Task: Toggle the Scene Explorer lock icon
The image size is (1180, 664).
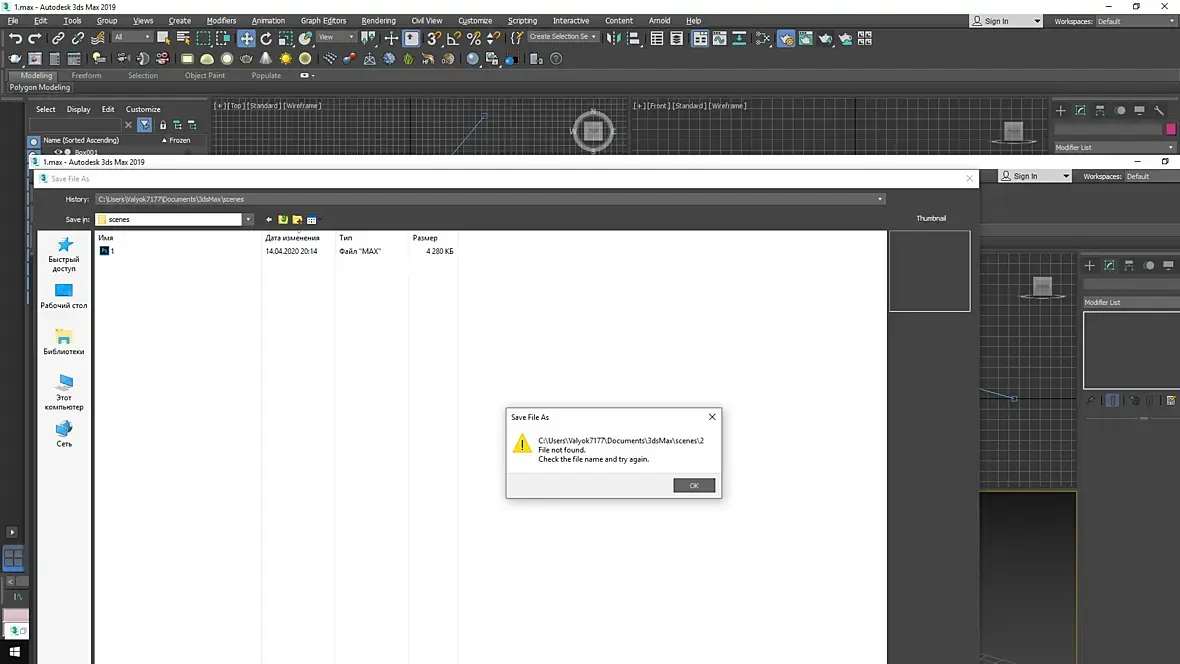Action: [x=163, y=125]
